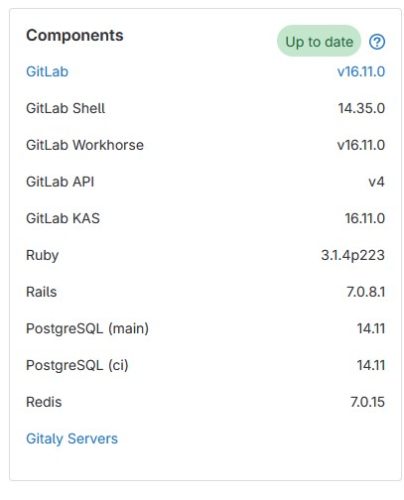Select the GitLab KAS label
Image resolution: width=404 pixels, height=500 pixels.
[x=63, y=218]
